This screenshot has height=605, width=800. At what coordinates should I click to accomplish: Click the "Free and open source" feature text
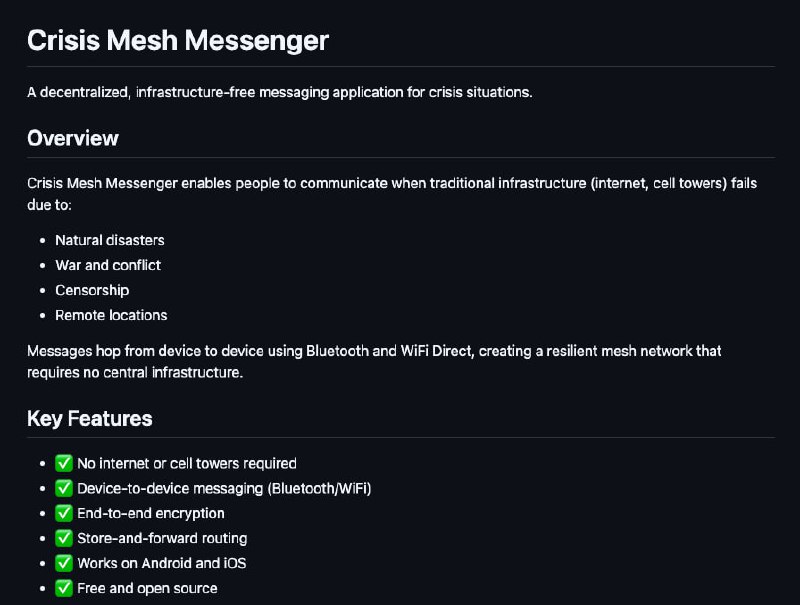[147, 588]
